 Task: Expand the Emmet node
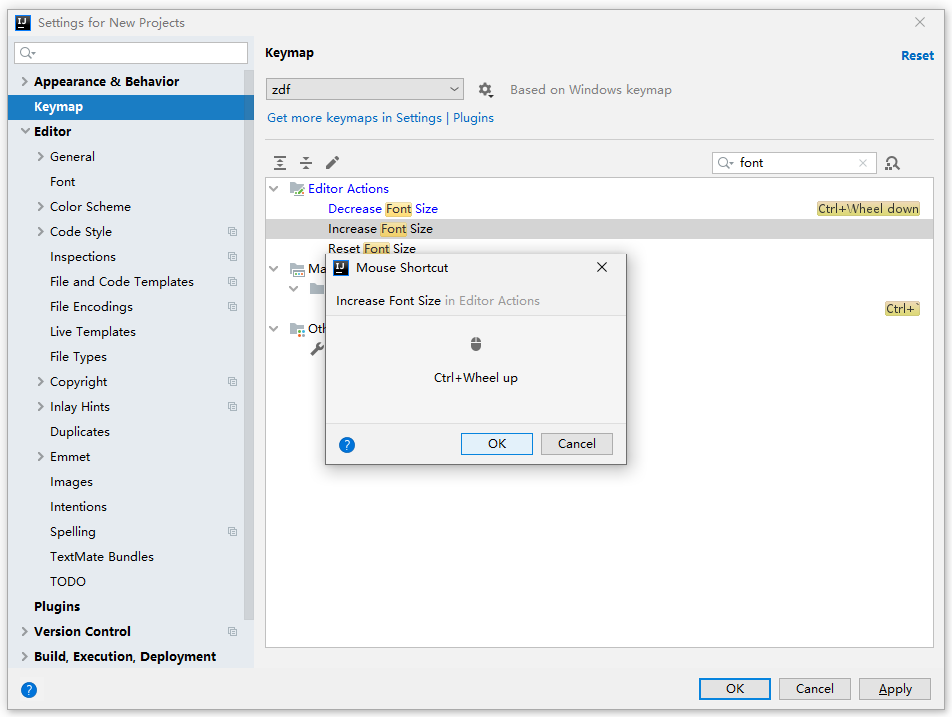coord(41,457)
